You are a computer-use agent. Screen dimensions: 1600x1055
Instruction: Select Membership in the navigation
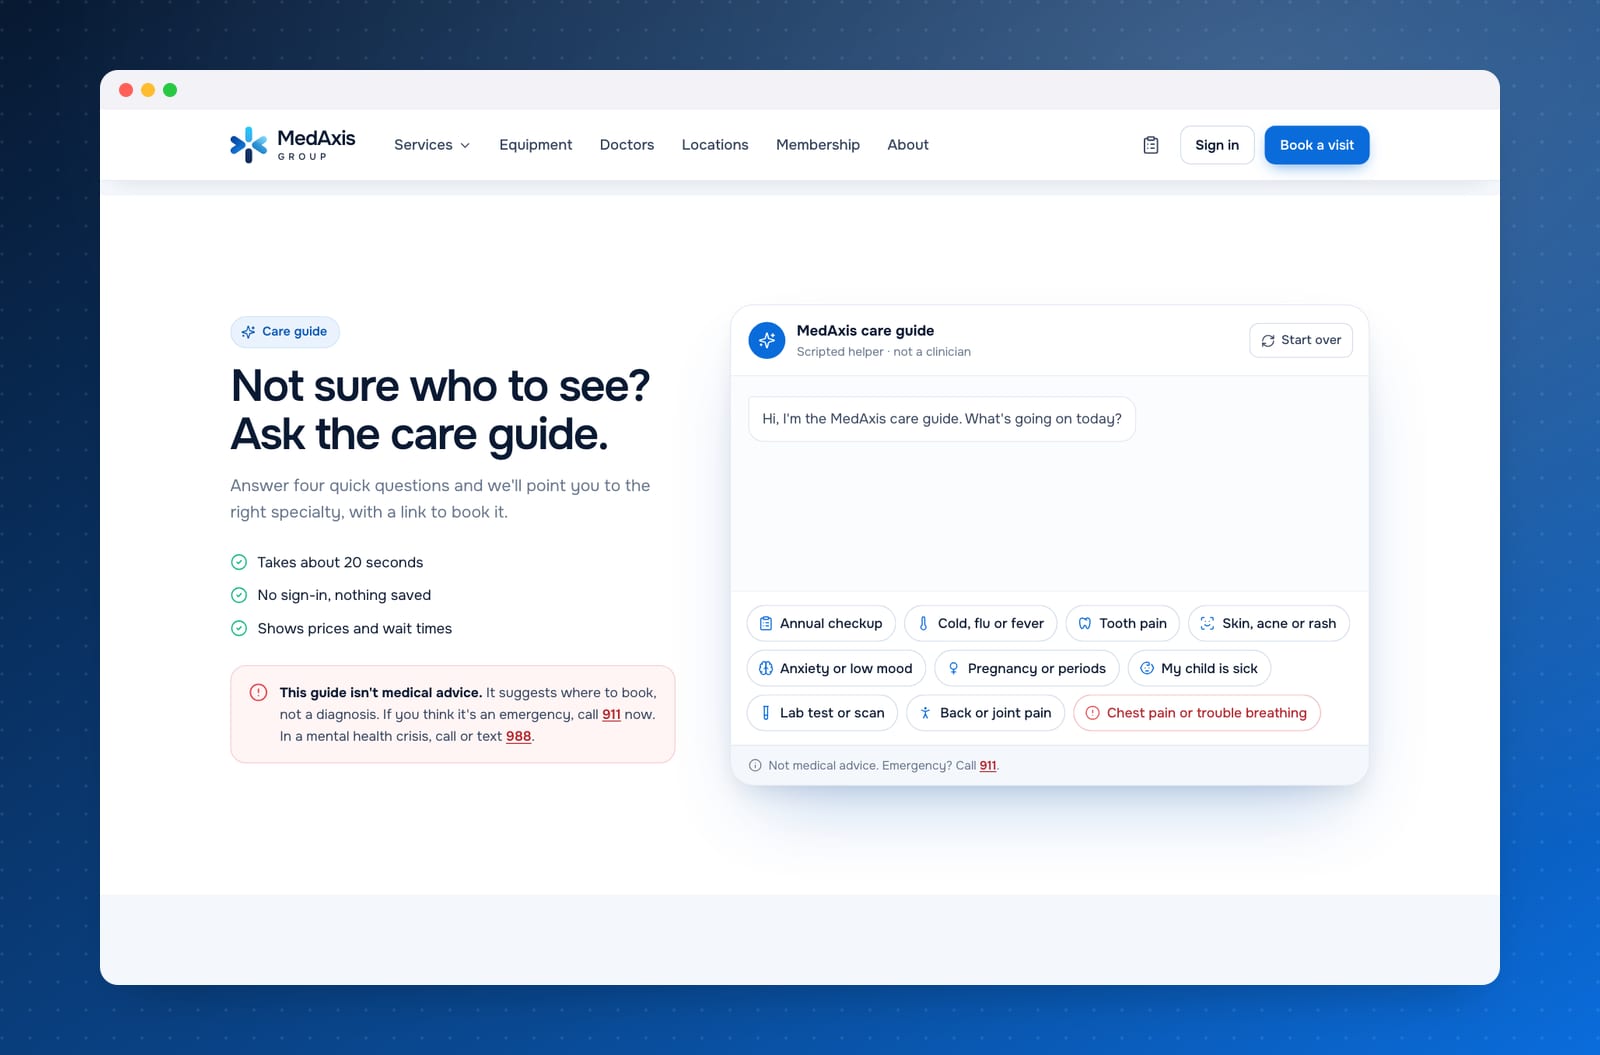(818, 145)
